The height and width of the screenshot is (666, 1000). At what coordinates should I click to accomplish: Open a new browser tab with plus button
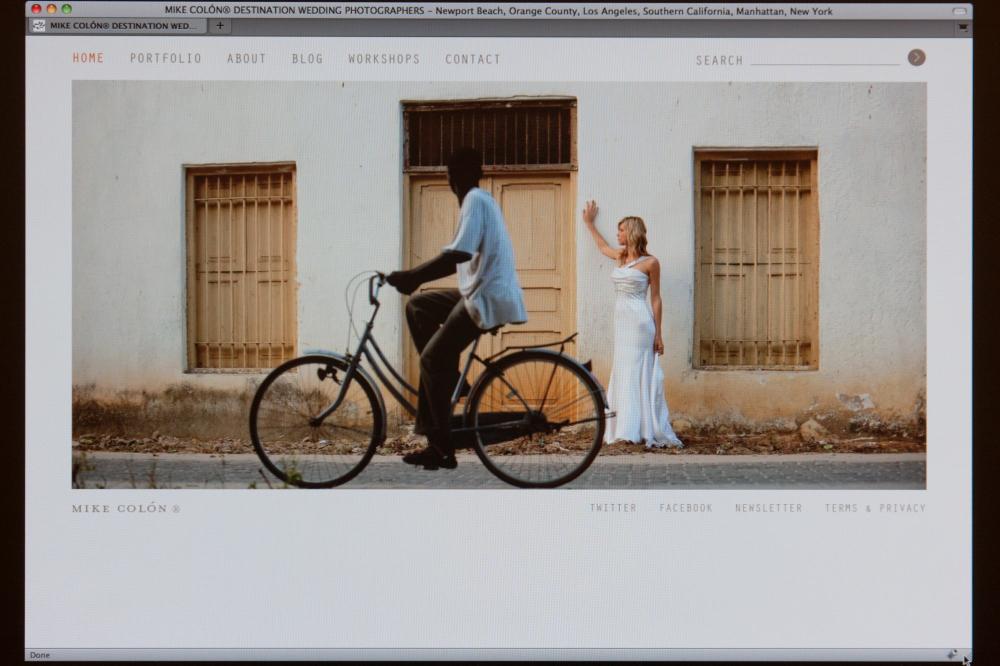click(220, 26)
